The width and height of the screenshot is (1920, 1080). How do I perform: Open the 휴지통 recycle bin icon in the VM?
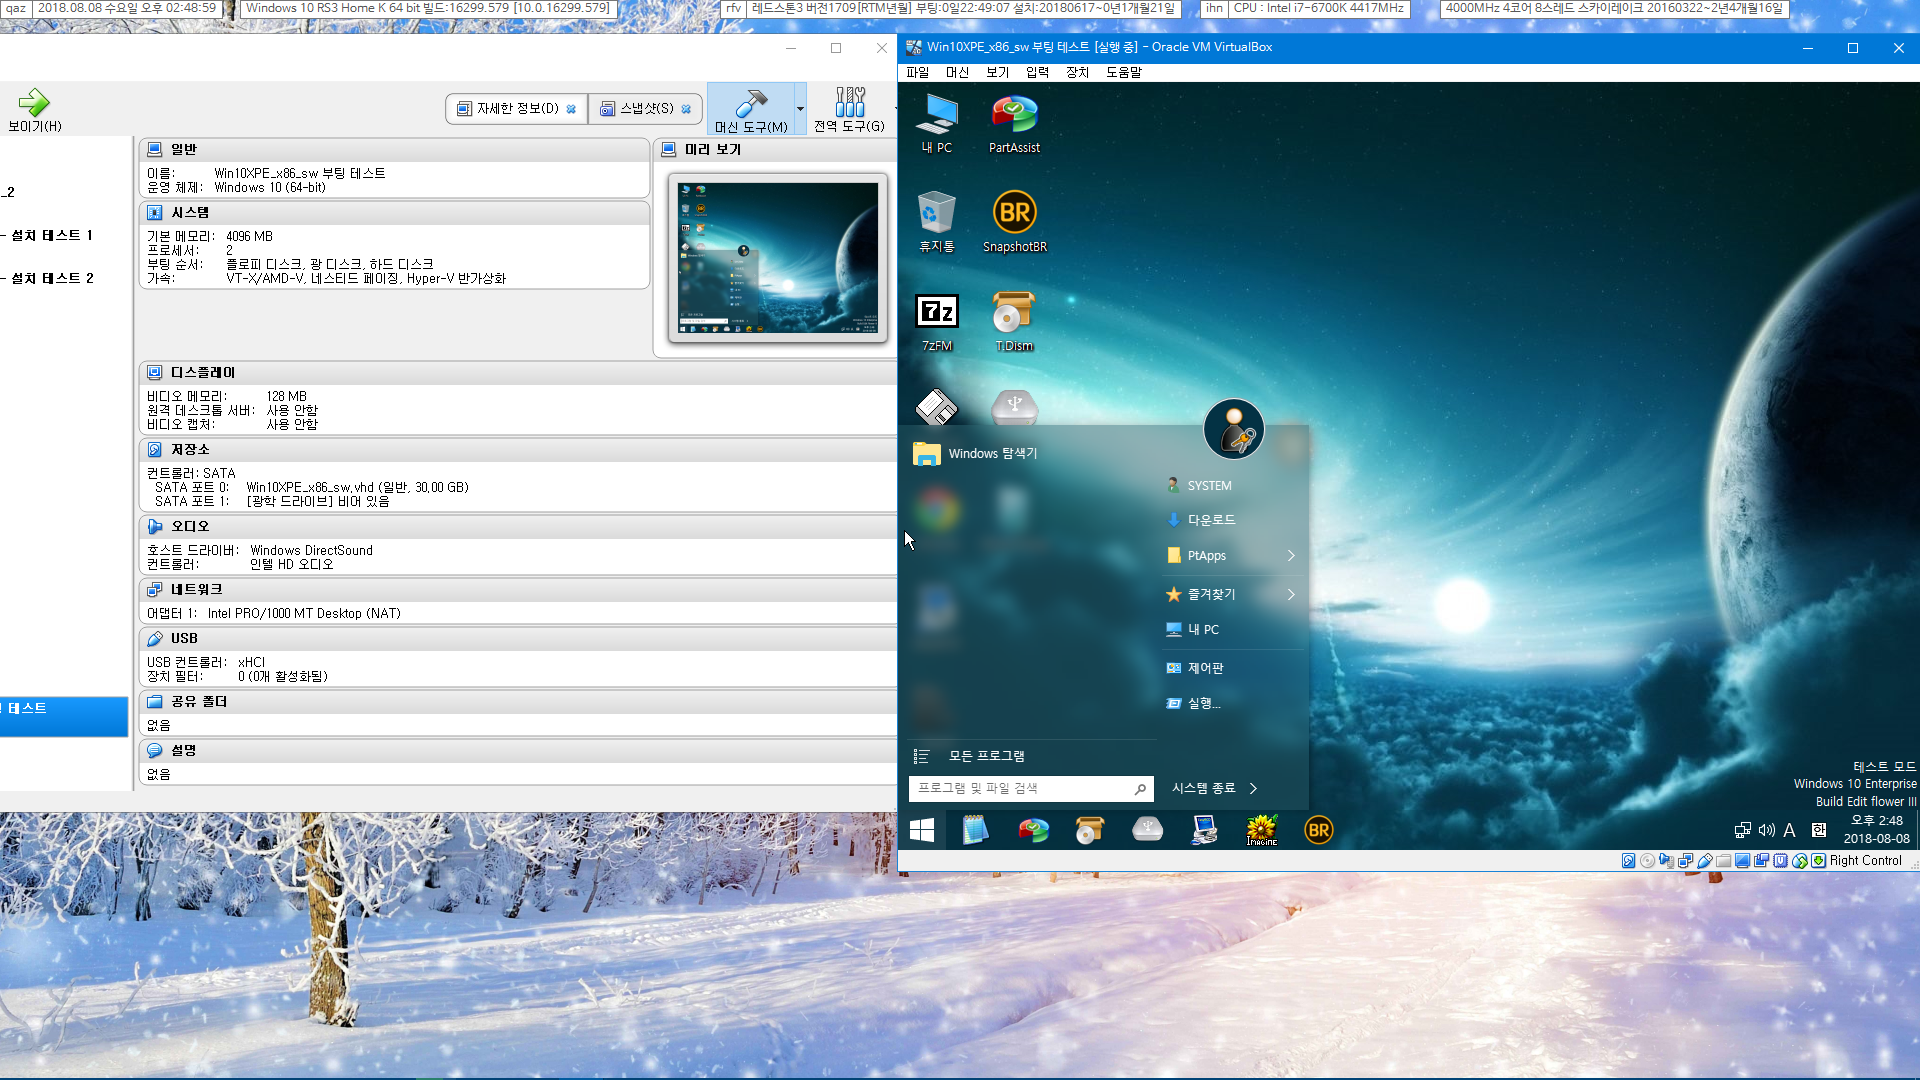[x=937, y=222]
